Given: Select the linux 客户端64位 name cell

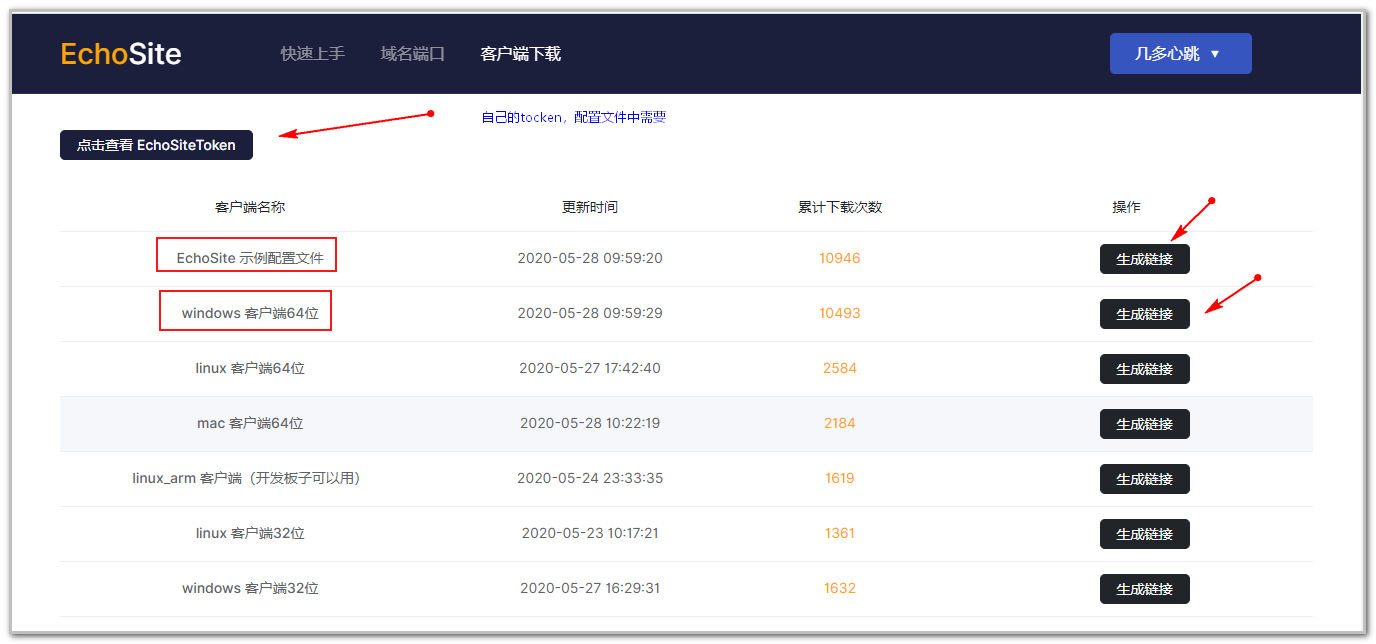Looking at the screenshot, I should click(x=250, y=368).
